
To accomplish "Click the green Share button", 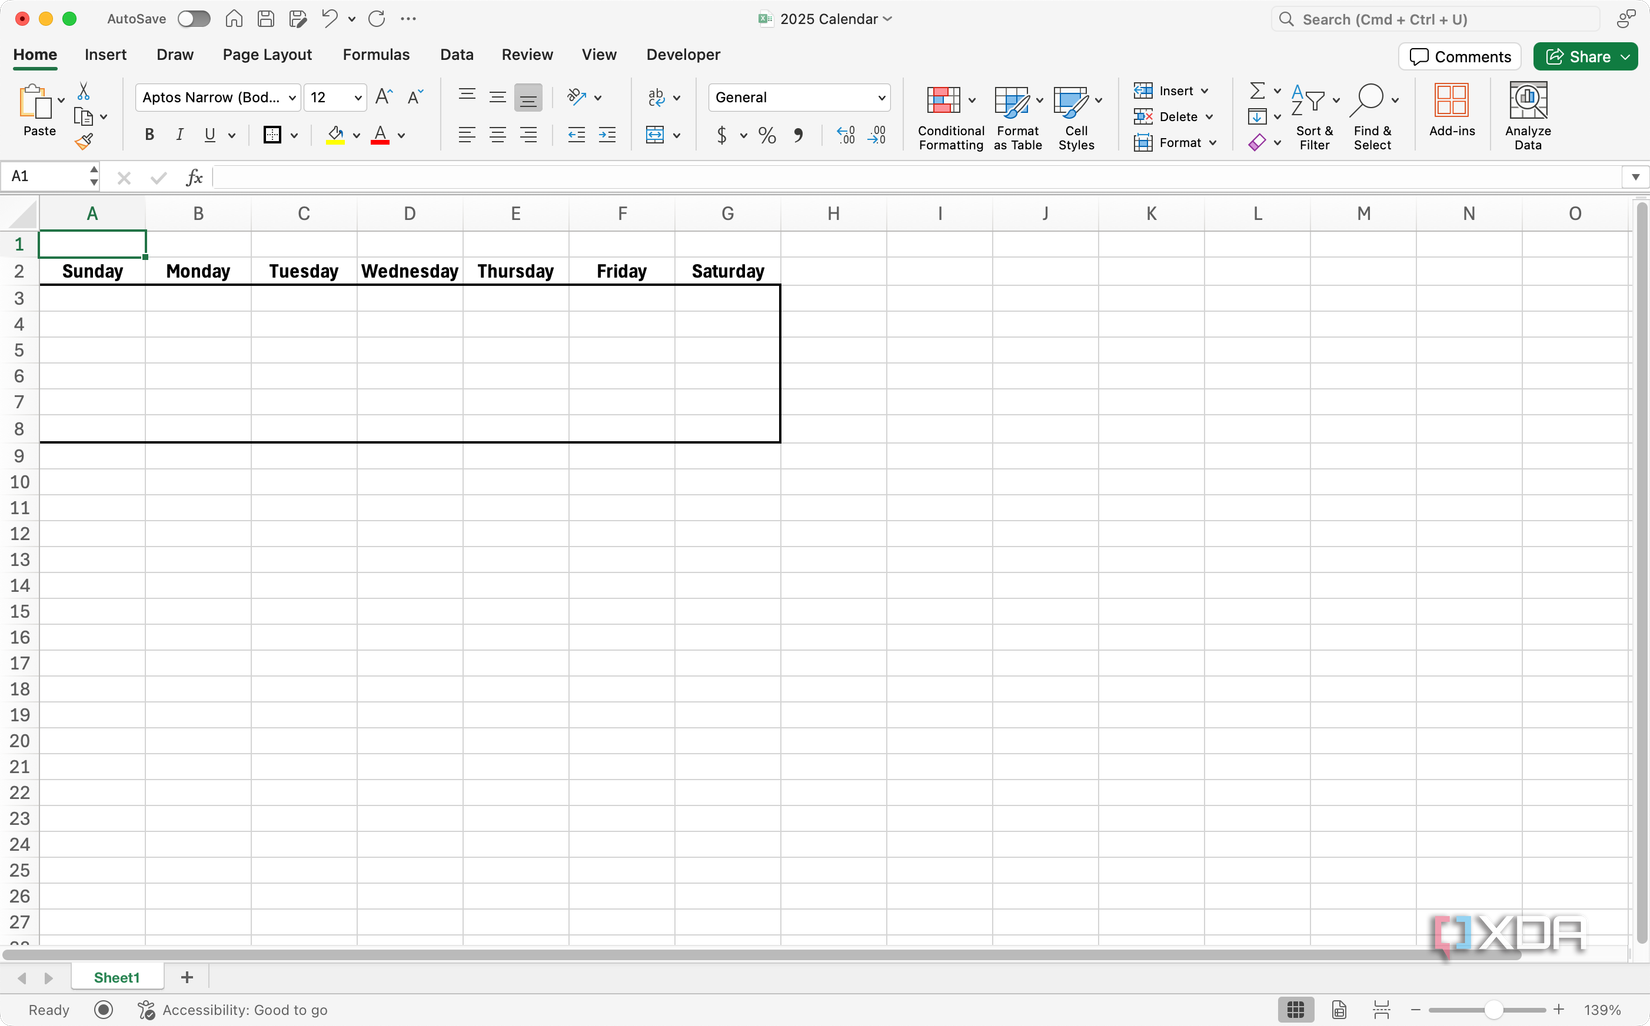I will pyautogui.click(x=1585, y=57).
